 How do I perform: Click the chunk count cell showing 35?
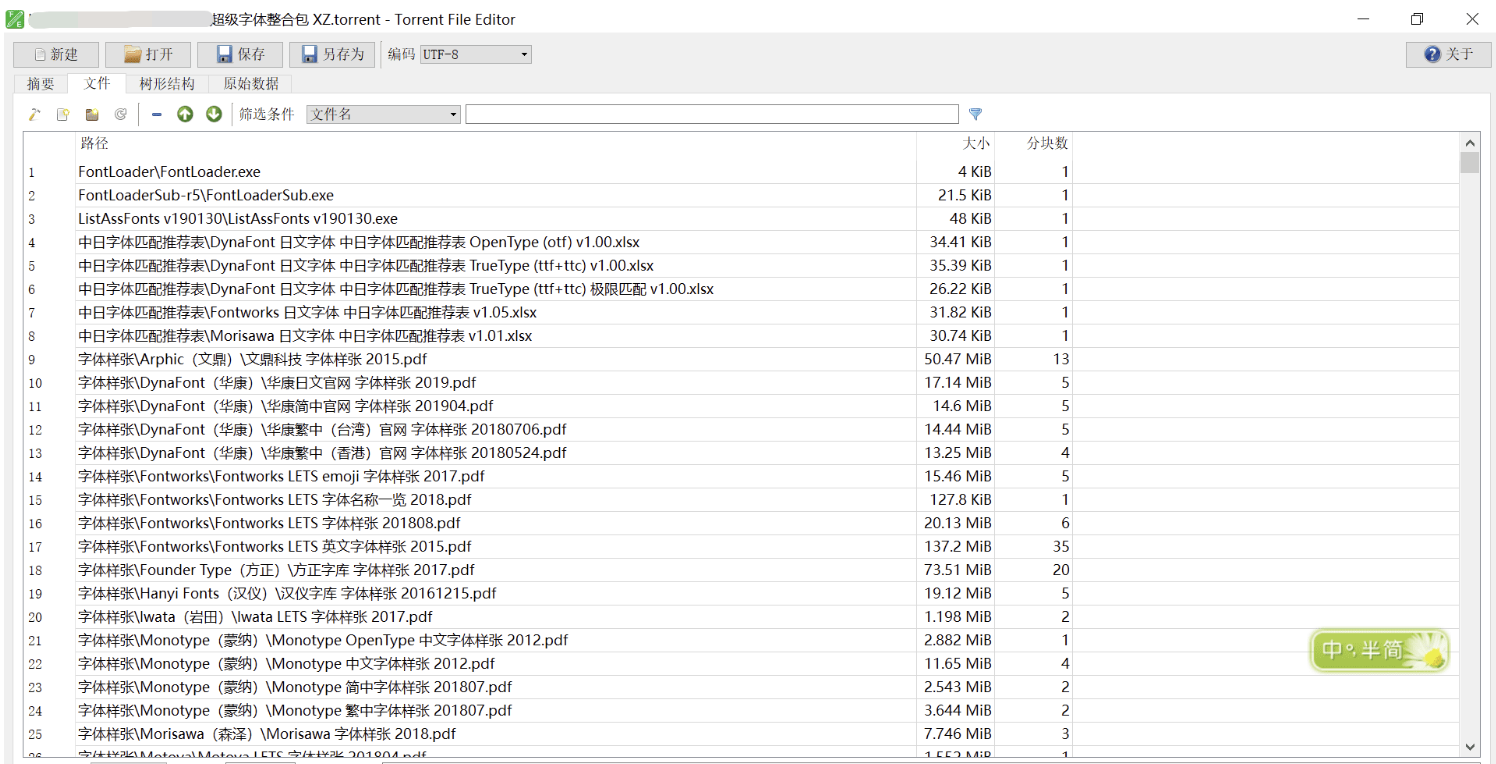point(1034,546)
